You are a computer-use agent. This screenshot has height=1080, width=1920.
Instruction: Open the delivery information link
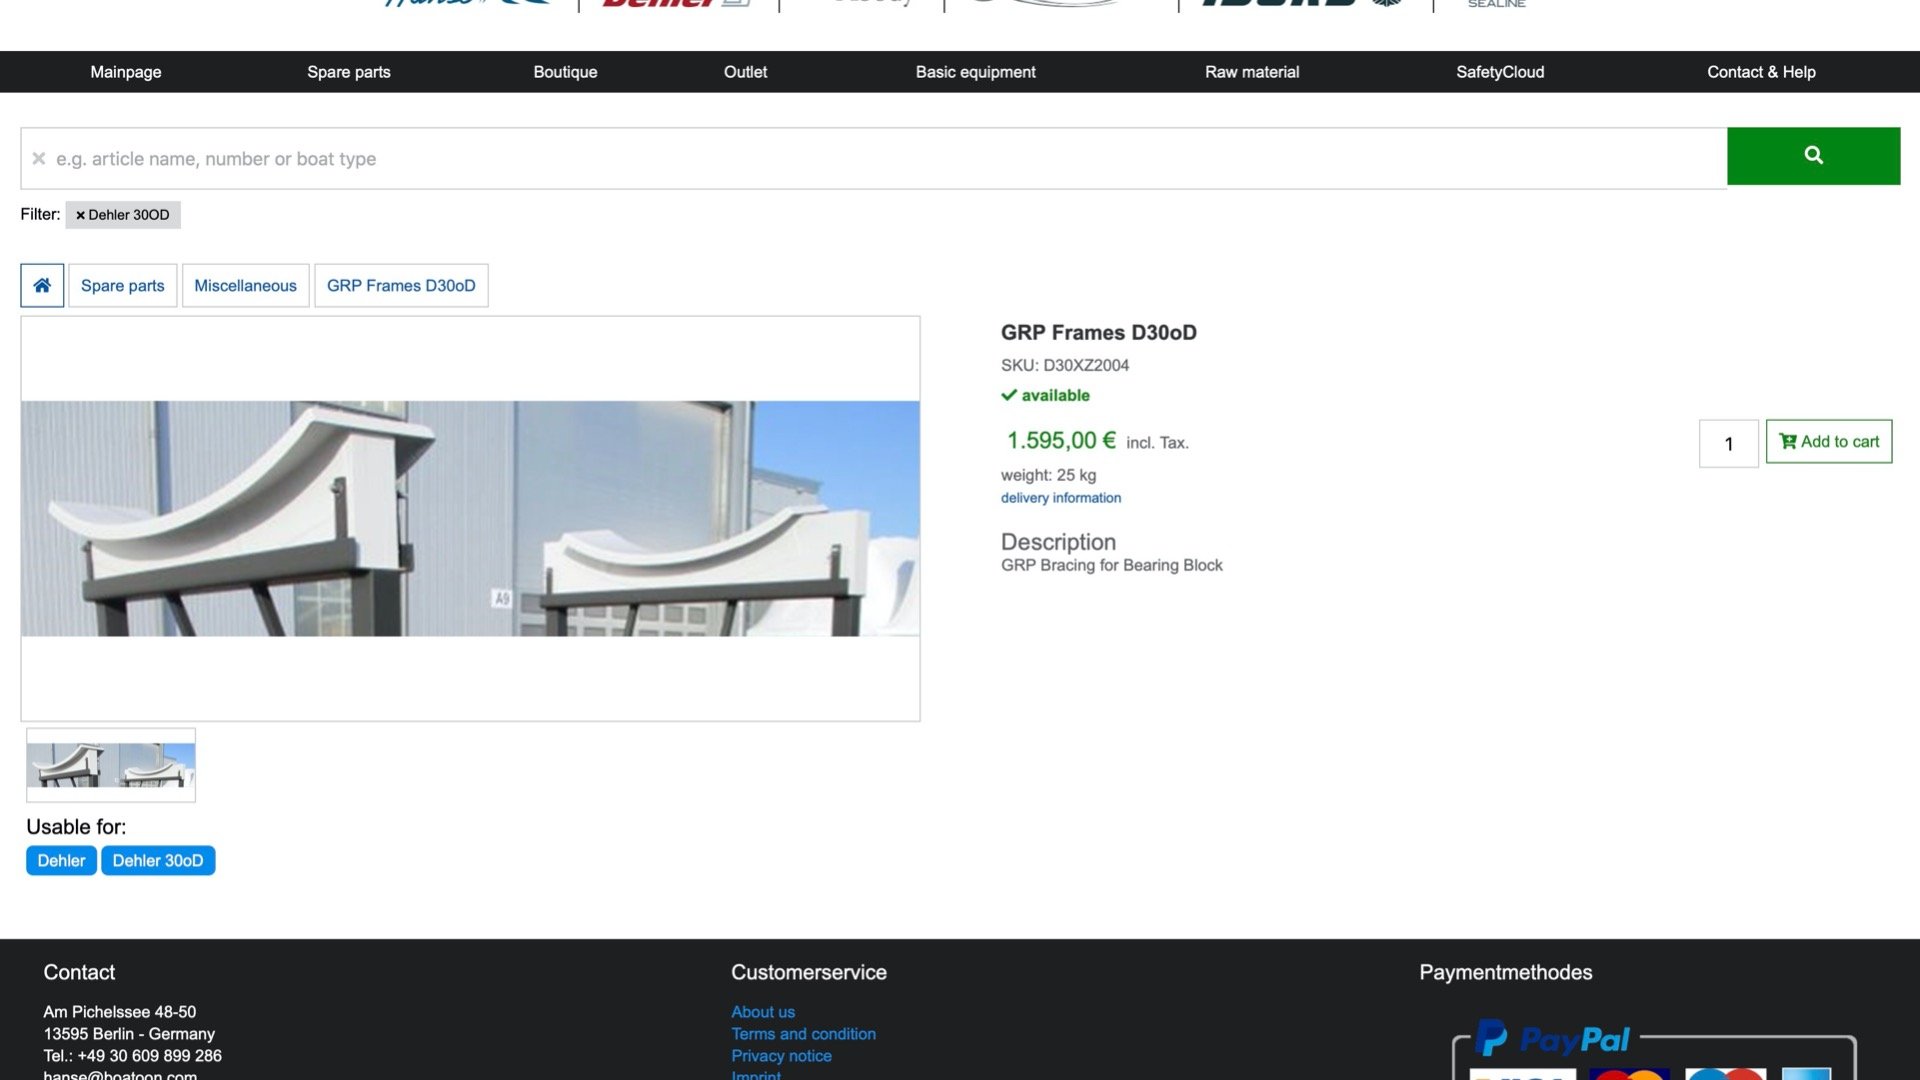pos(1060,497)
